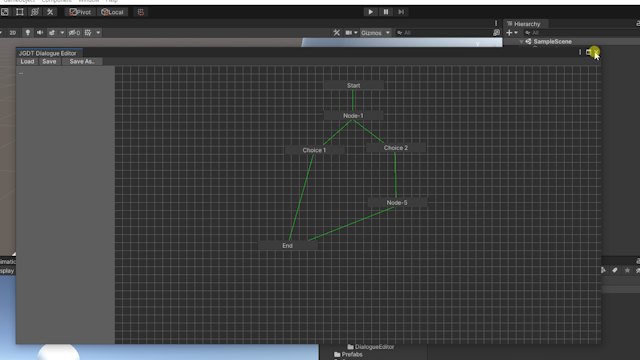Toggle the scene effects icon
The width and height of the screenshot is (640, 360).
tap(52, 33)
